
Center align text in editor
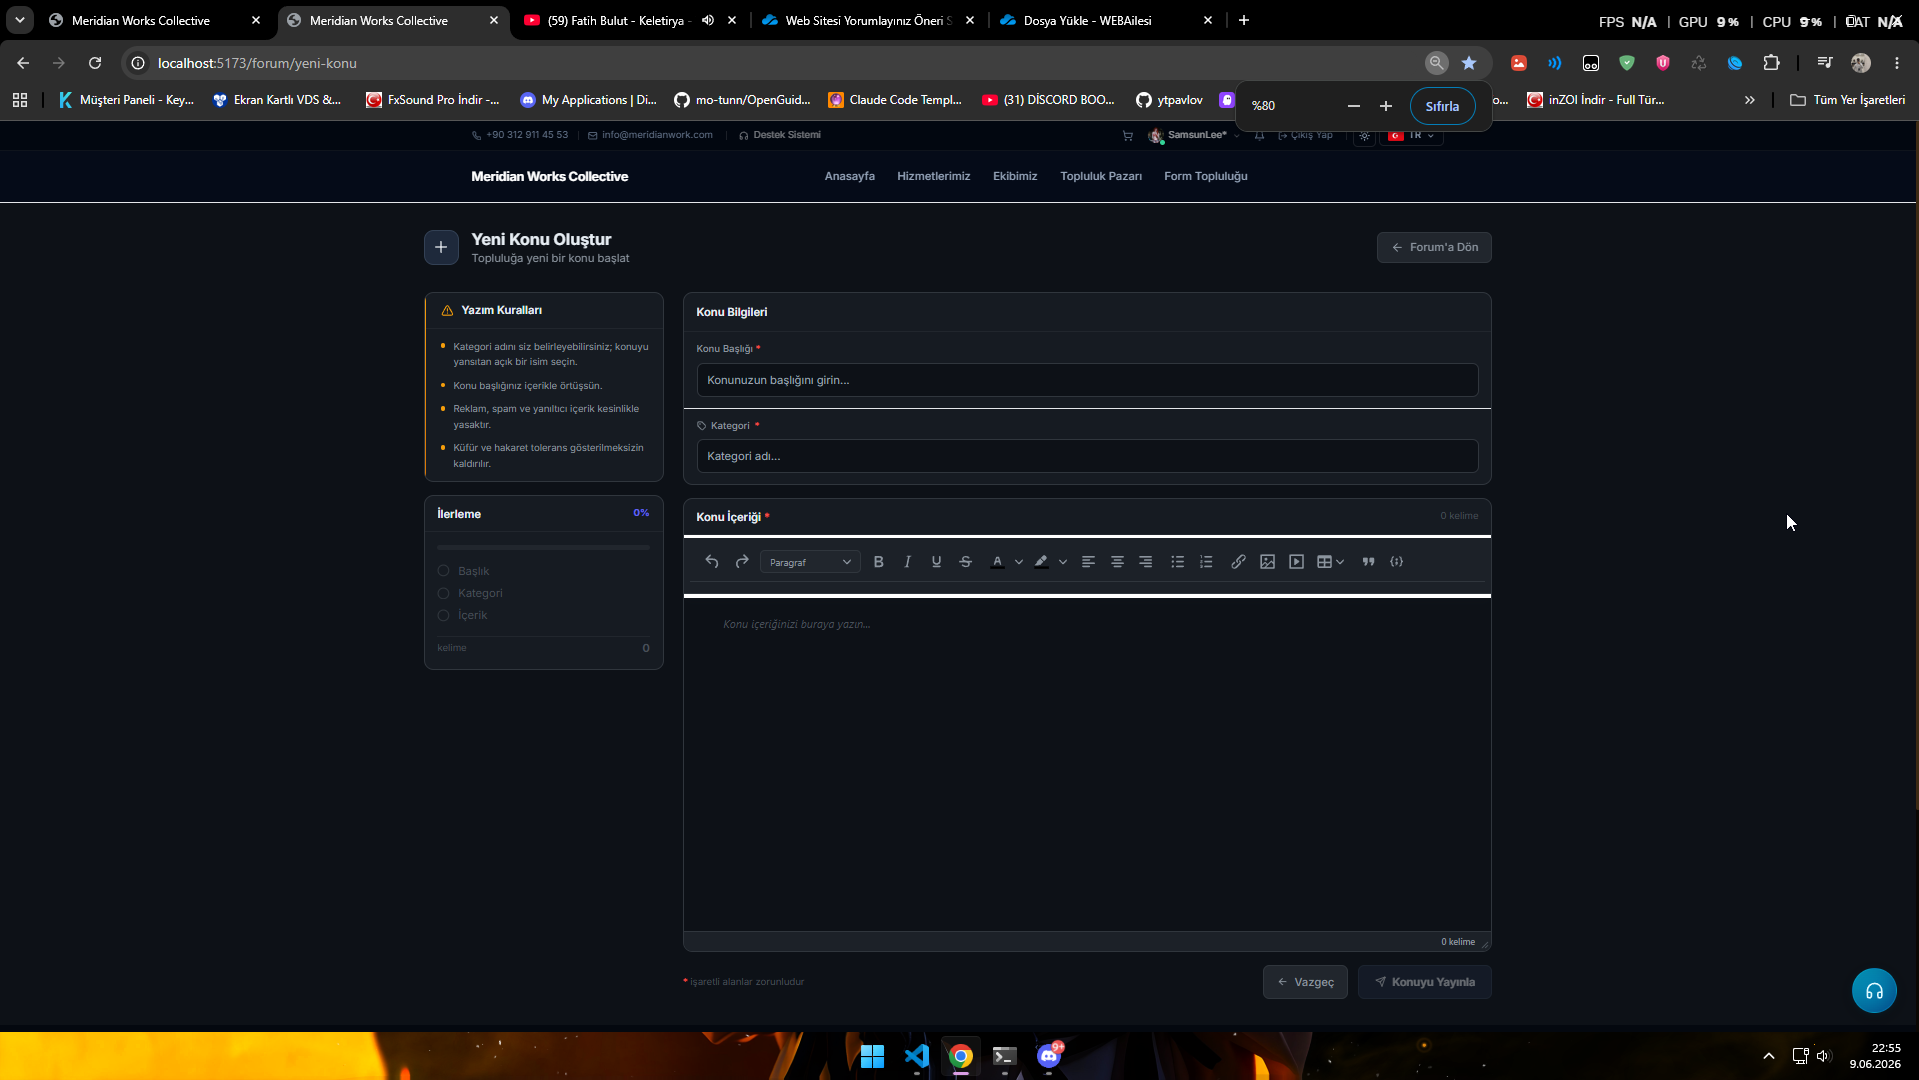pyautogui.click(x=1117, y=562)
